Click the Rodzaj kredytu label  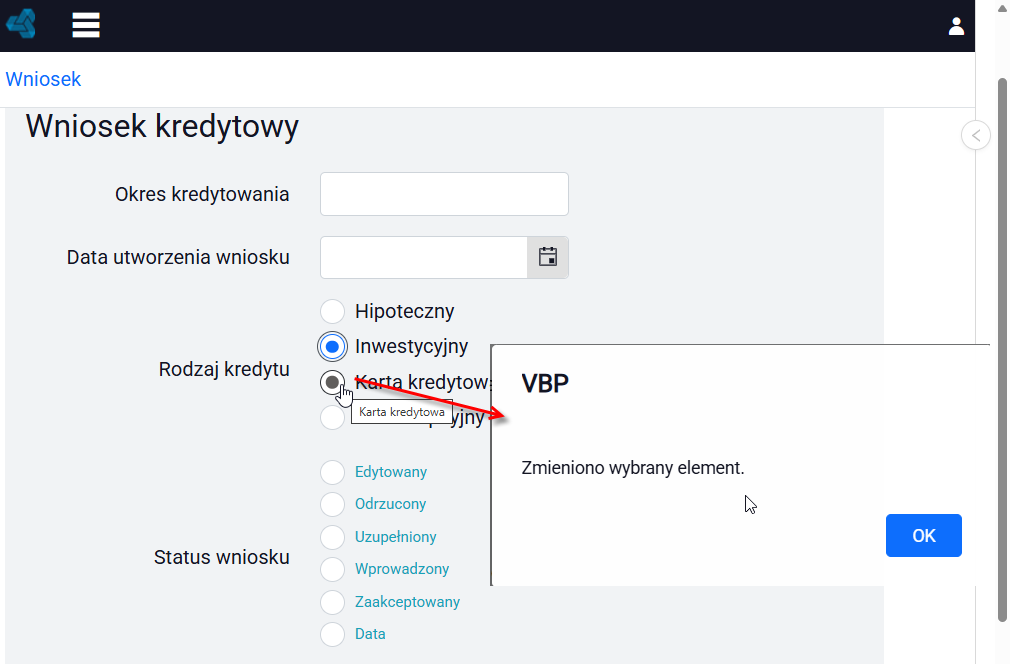(224, 370)
